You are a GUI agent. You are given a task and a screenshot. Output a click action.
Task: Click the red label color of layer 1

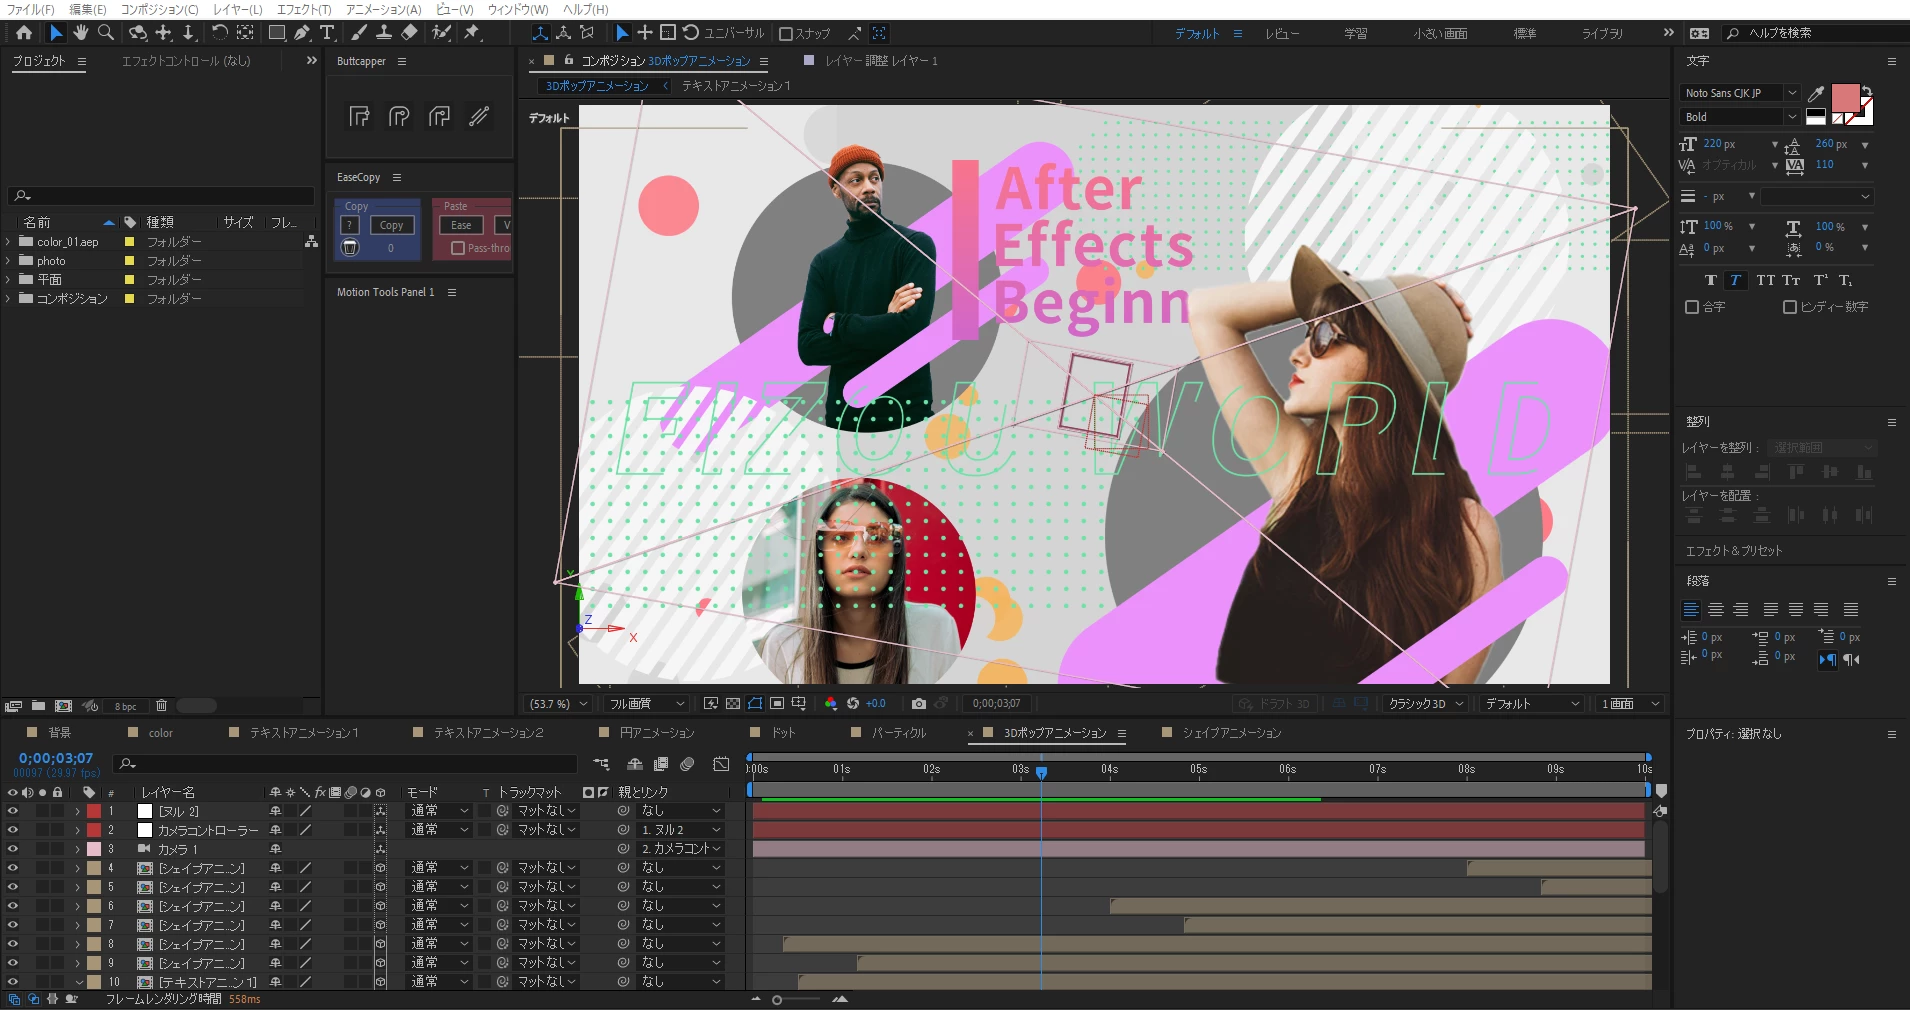click(x=94, y=811)
